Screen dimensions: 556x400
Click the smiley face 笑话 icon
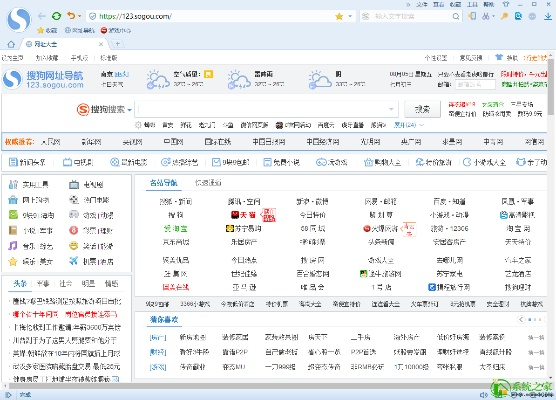click(x=73, y=245)
